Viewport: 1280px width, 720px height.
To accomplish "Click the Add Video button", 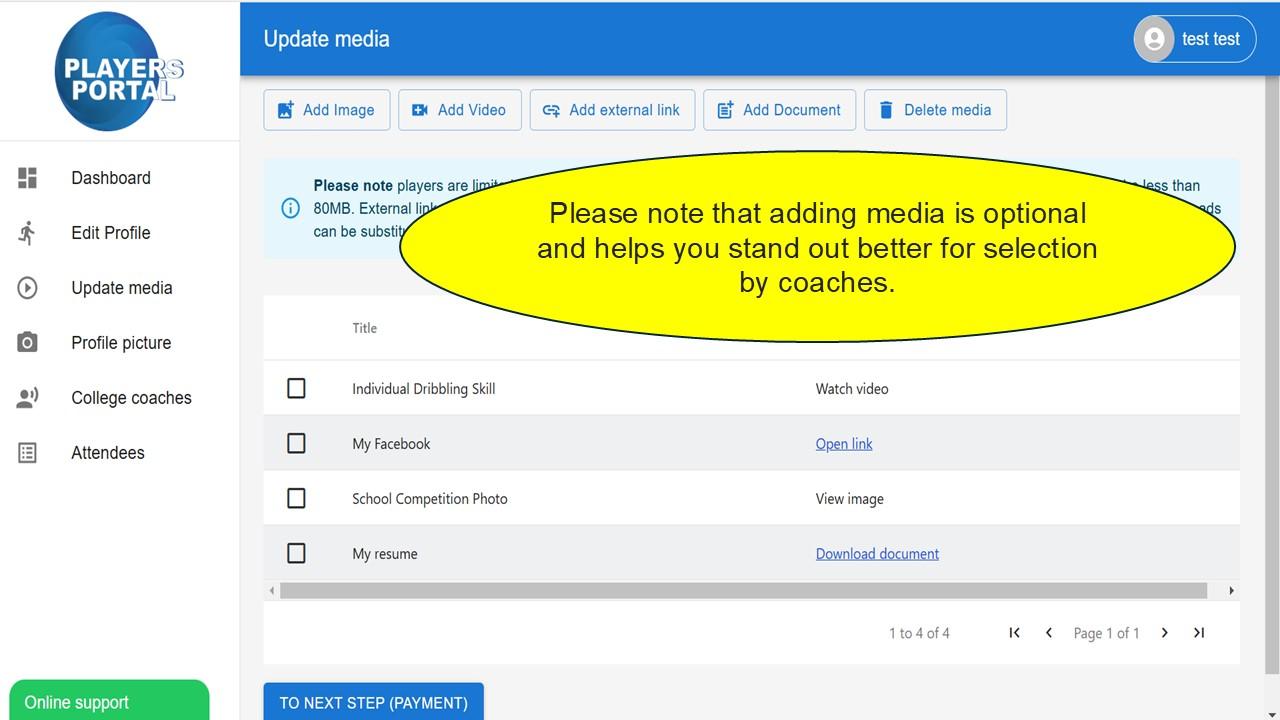I will (459, 110).
